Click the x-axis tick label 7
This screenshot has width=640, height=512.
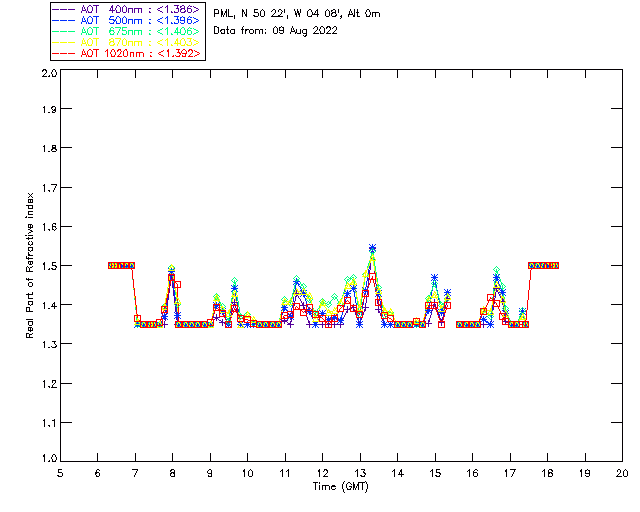(135, 473)
